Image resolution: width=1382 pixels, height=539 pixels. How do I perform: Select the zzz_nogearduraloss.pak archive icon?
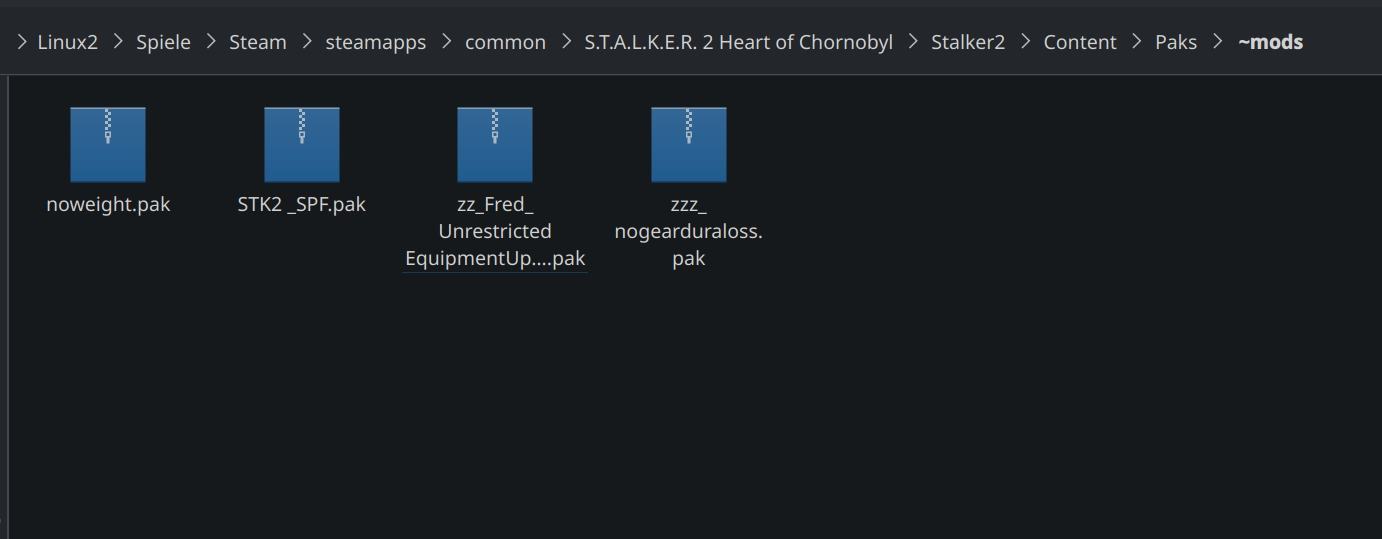tap(689, 145)
